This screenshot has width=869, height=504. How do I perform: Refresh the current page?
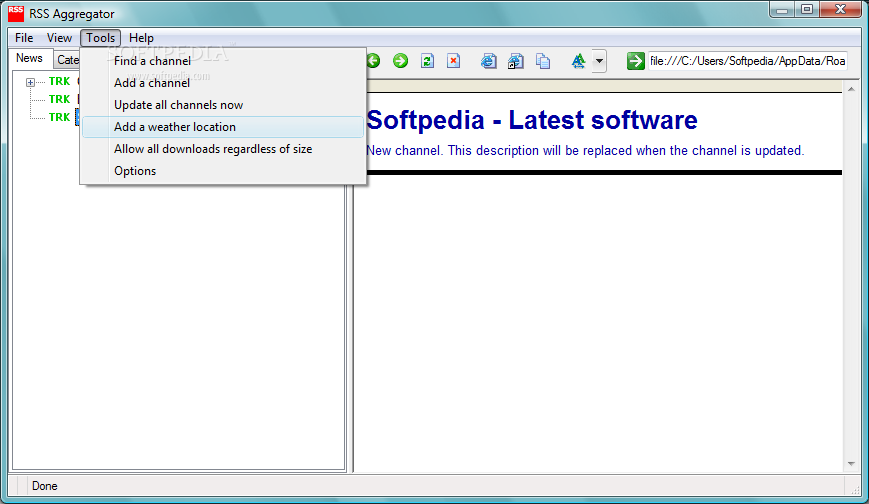tap(427, 61)
